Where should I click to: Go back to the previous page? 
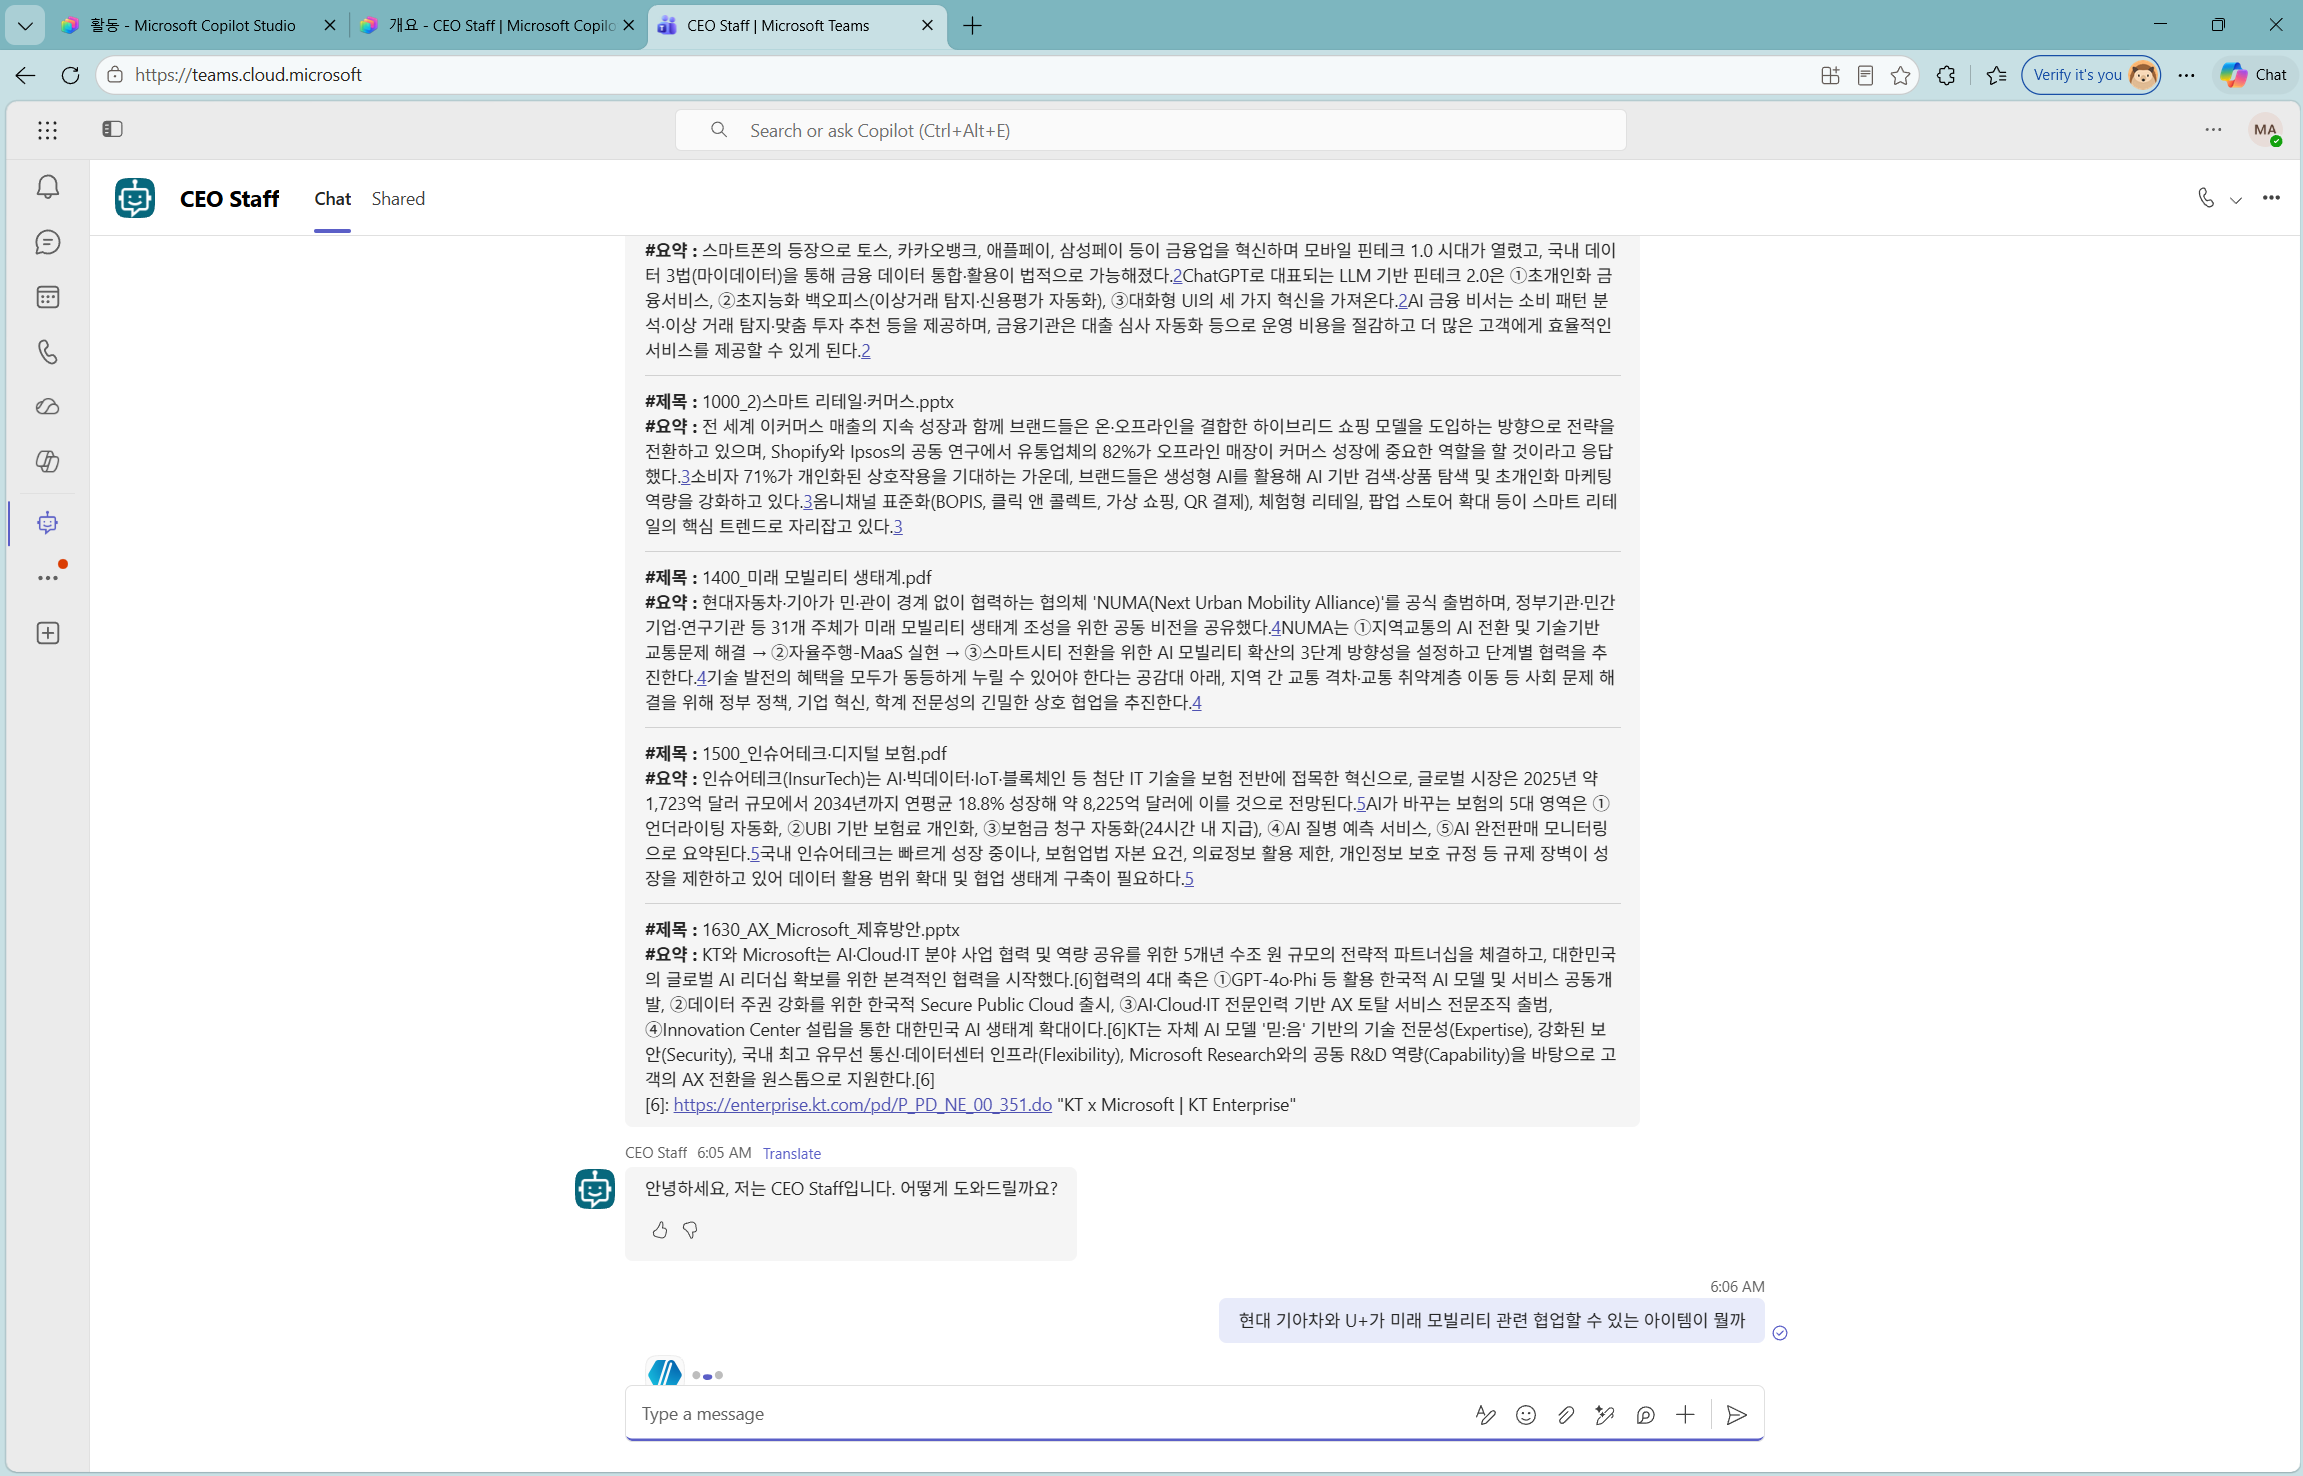pyautogui.click(x=25, y=75)
